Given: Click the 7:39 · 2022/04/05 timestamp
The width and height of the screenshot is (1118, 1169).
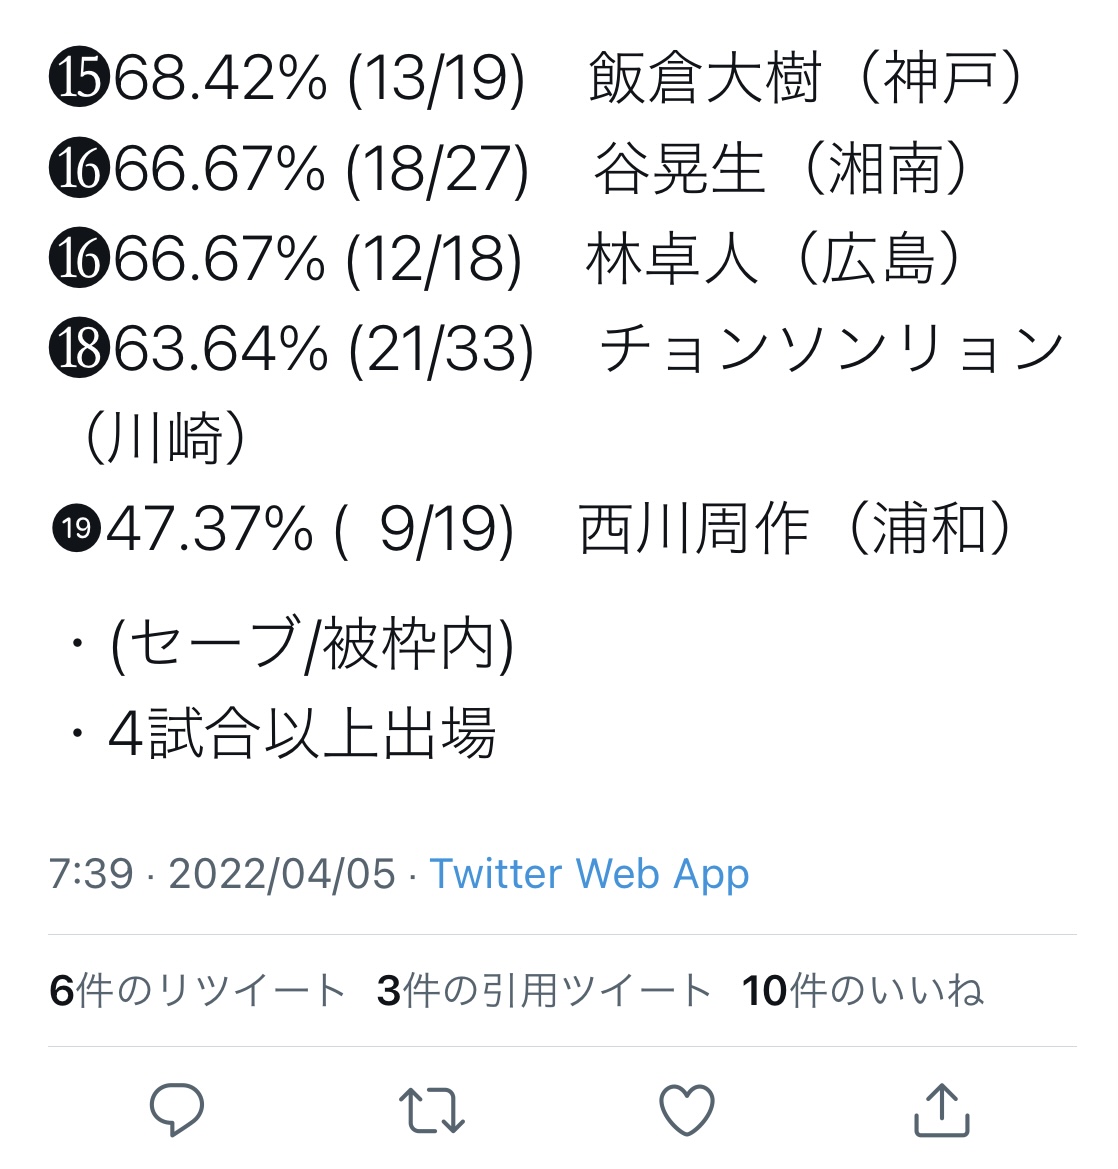Looking at the screenshot, I should click(222, 874).
